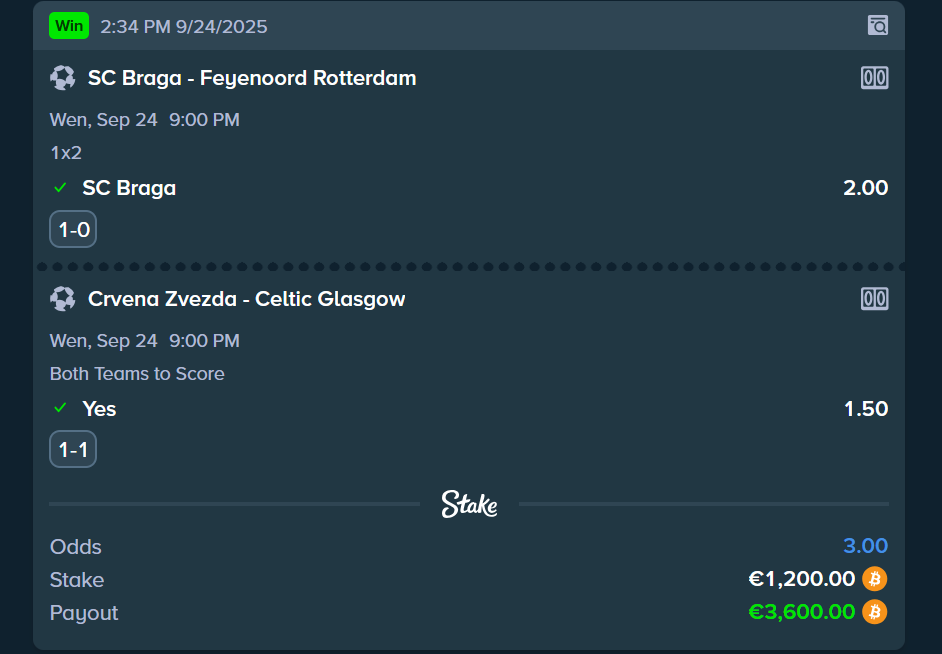Click the 1-0 score badge

[73, 230]
